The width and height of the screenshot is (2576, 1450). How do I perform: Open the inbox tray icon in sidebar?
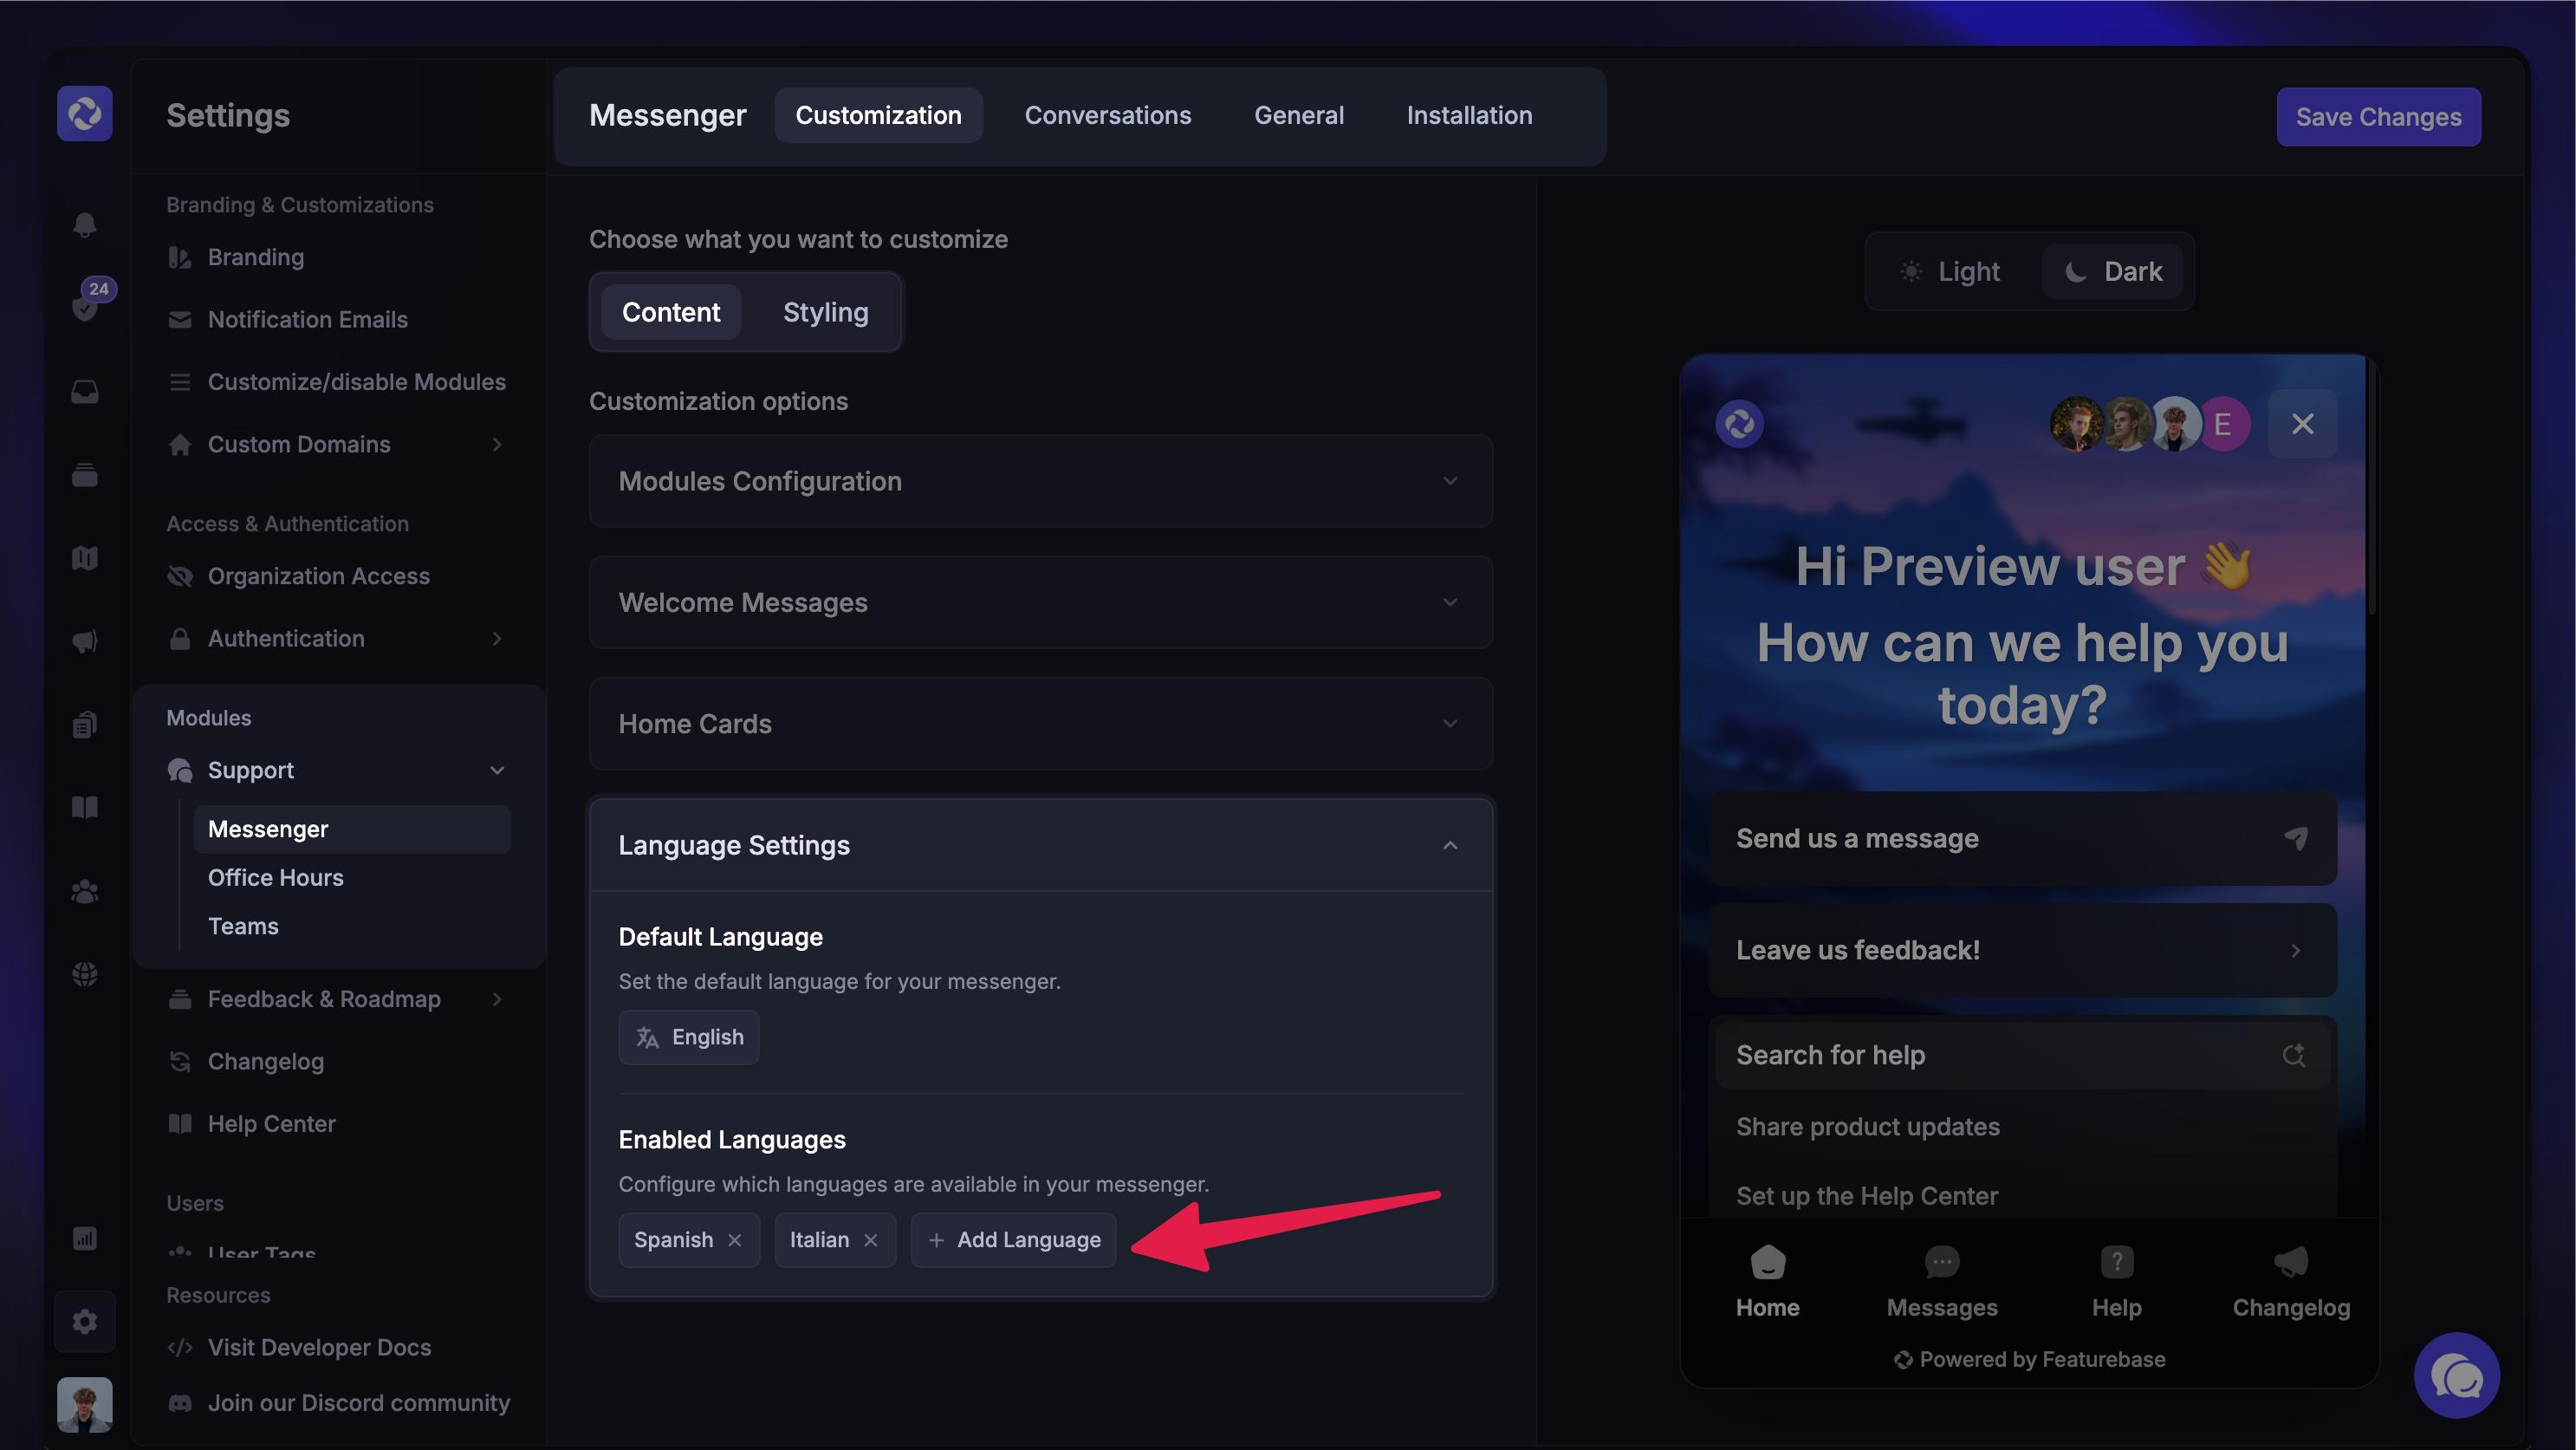point(85,391)
